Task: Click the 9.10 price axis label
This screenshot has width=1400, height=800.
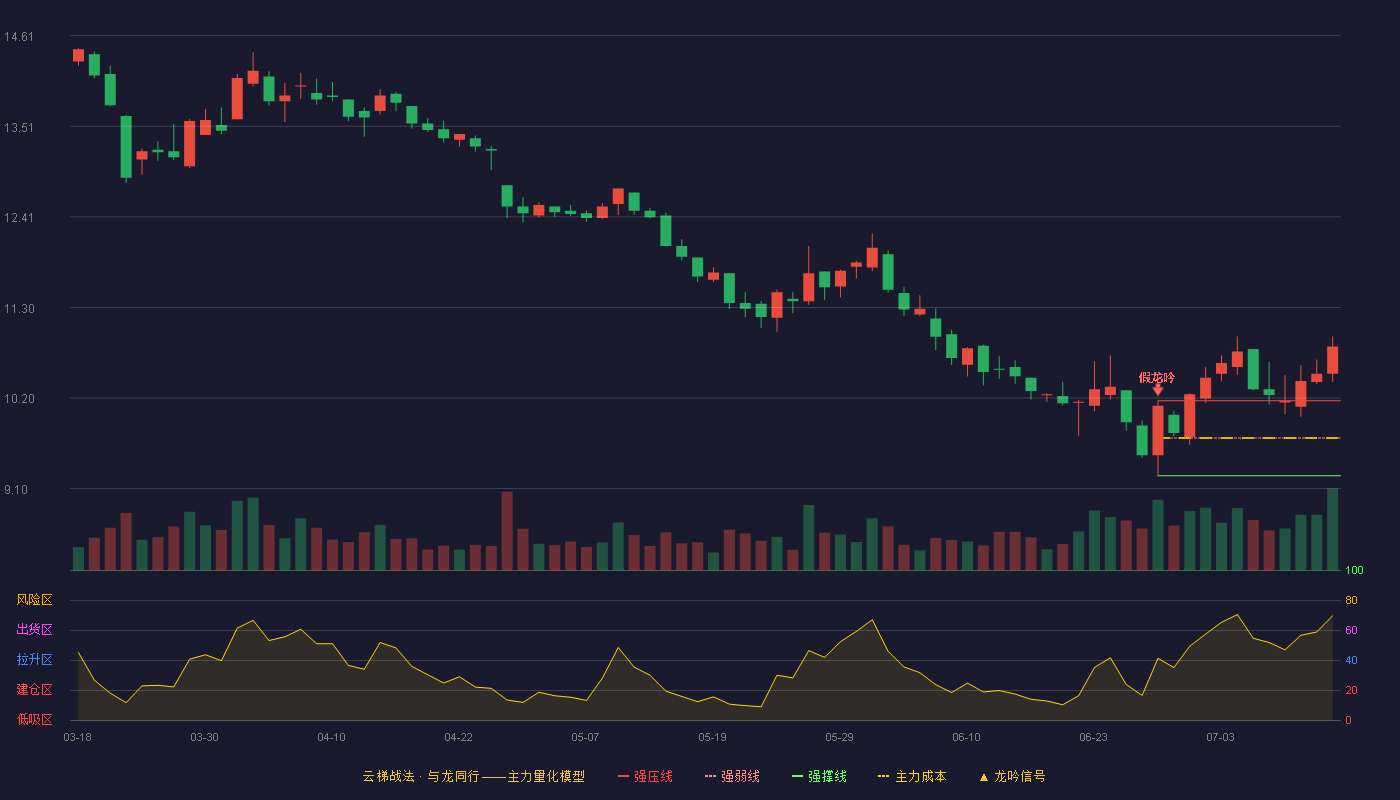Action: [x=16, y=490]
